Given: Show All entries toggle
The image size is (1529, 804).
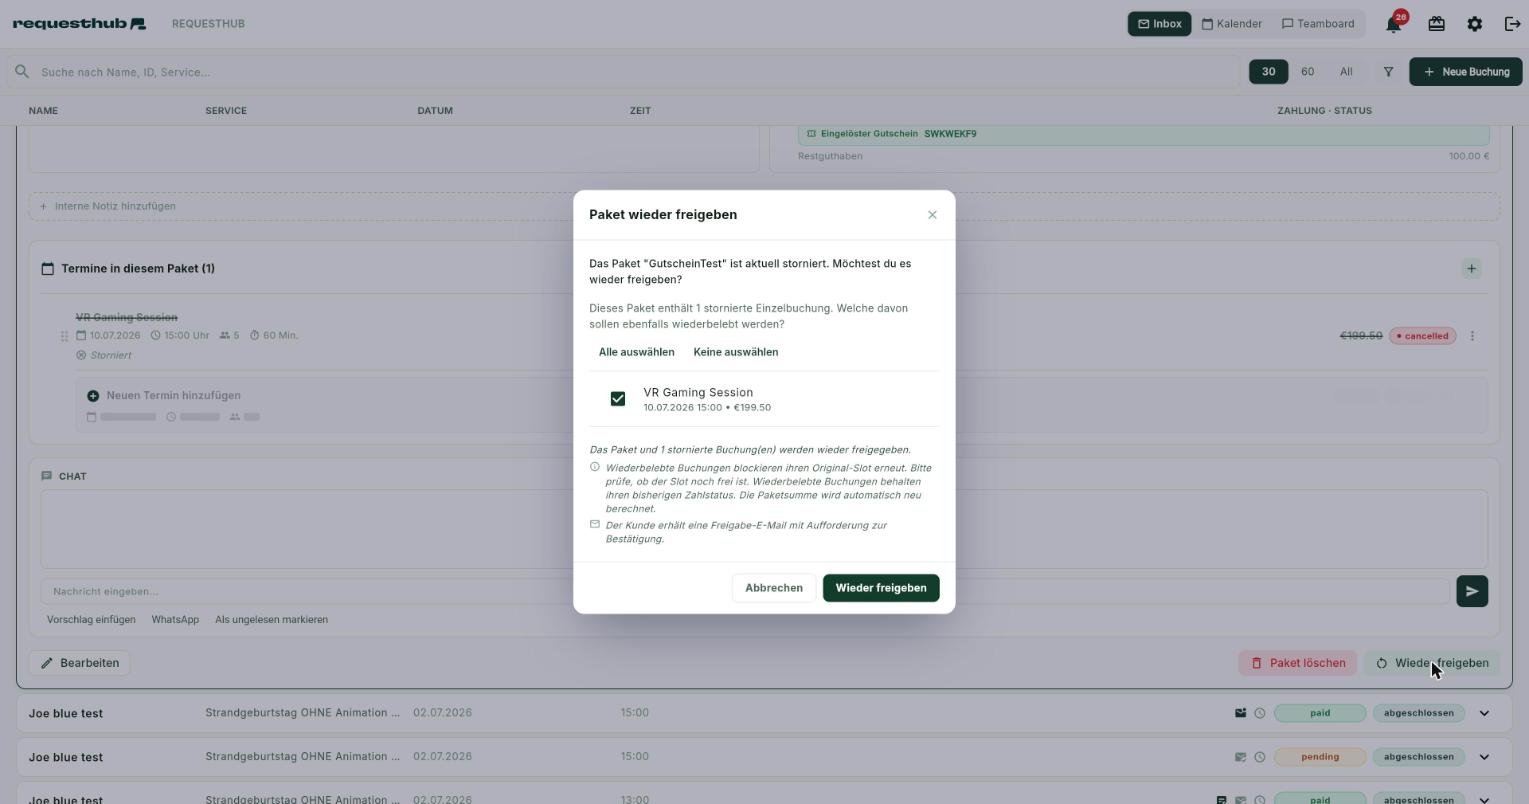Looking at the screenshot, I should coord(1346,72).
